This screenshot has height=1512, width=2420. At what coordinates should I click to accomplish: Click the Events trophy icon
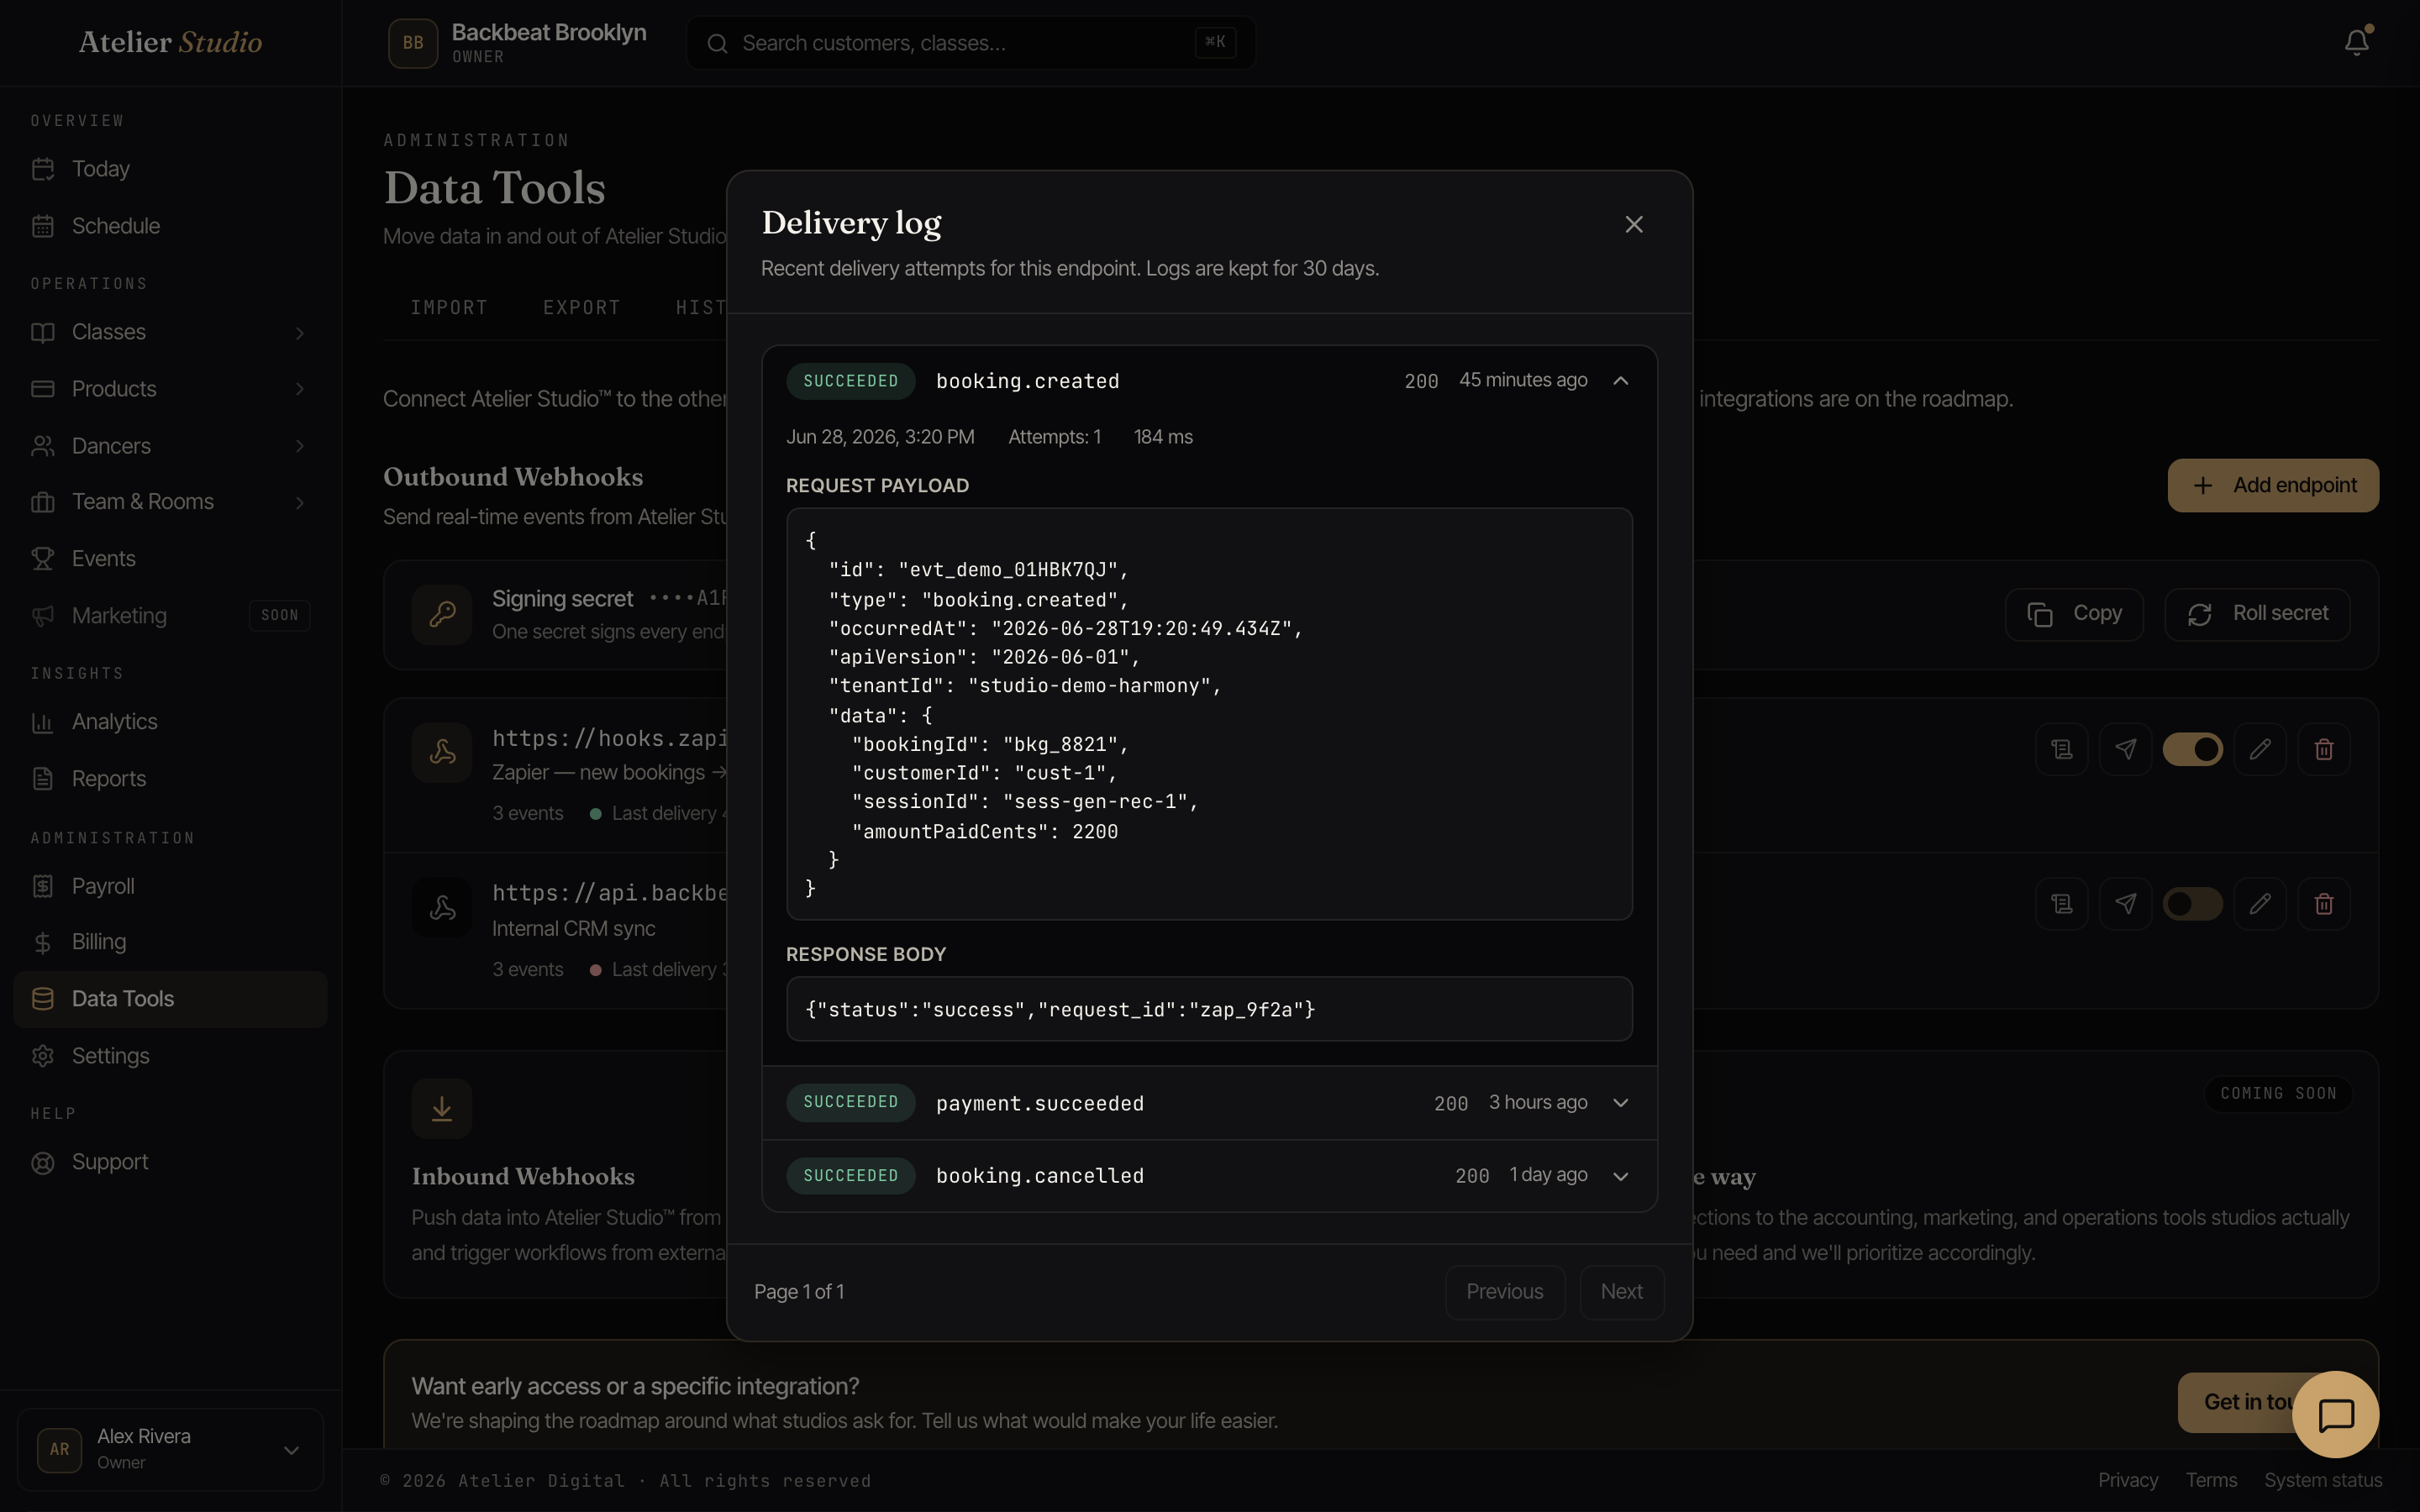43,559
